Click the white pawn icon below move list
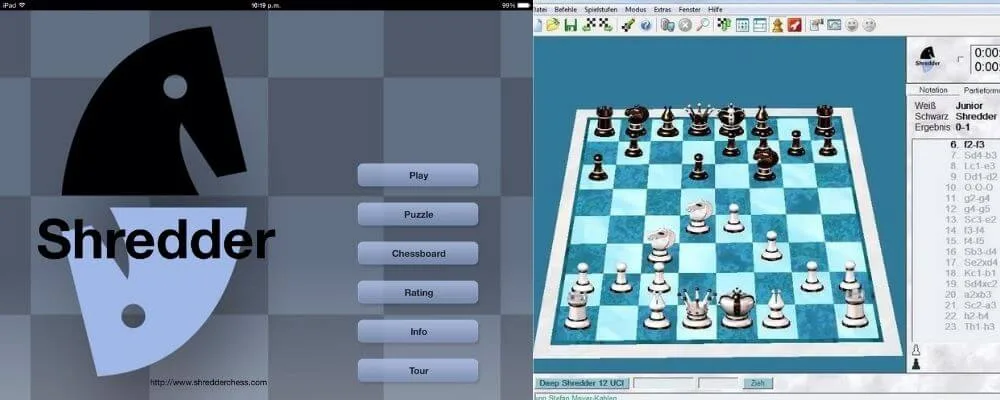This screenshot has width=1000, height=400. [916, 350]
